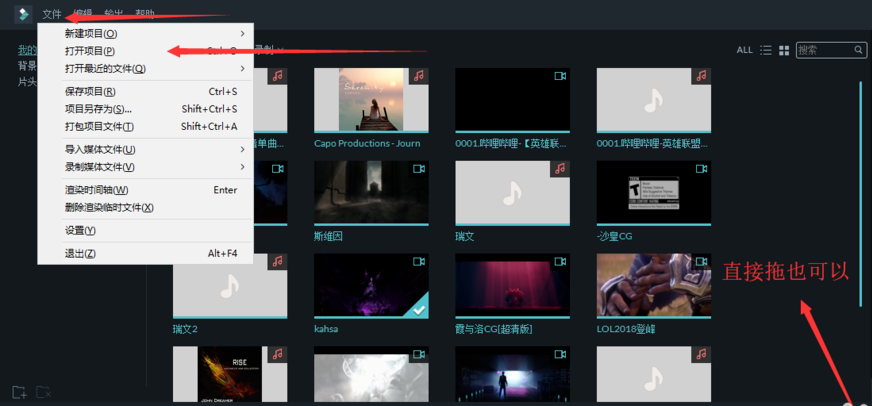The width and height of the screenshot is (872, 406).
Task: Click music note badge on RISE album clip
Action: pos(278,354)
